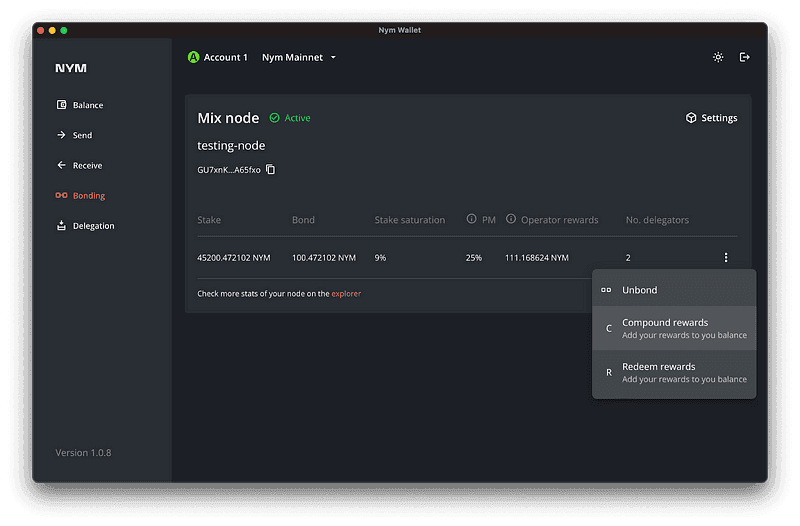Go to the Send page
Image resolution: width=800 pixels, height=526 pixels.
pyautogui.click(x=82, y=135)
